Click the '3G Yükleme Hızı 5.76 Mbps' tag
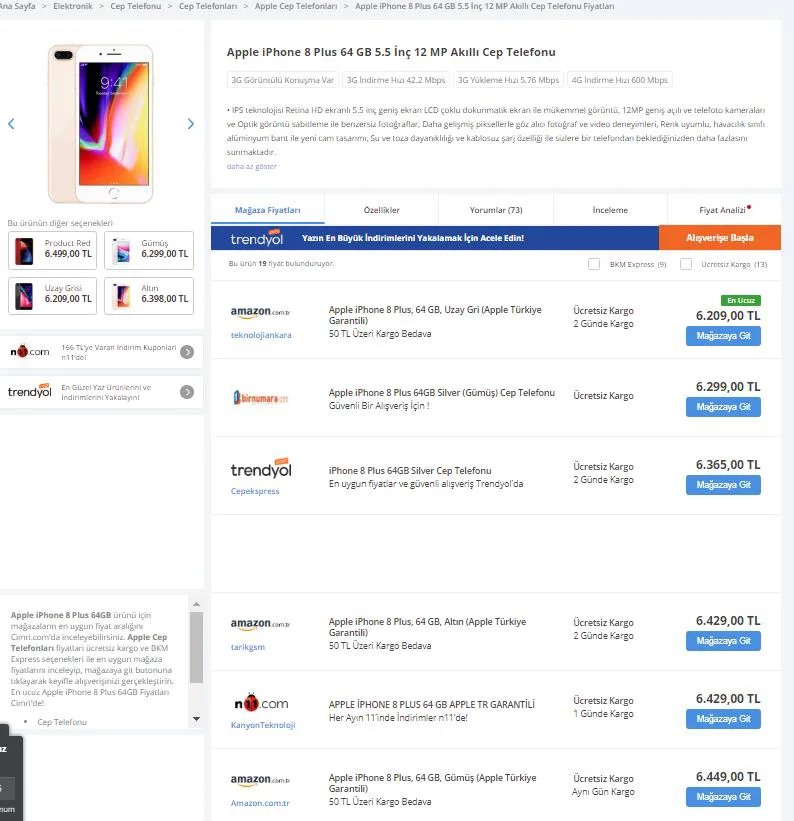Image resolution: width=794 pixels, height=821 pixels. point(508,80)
